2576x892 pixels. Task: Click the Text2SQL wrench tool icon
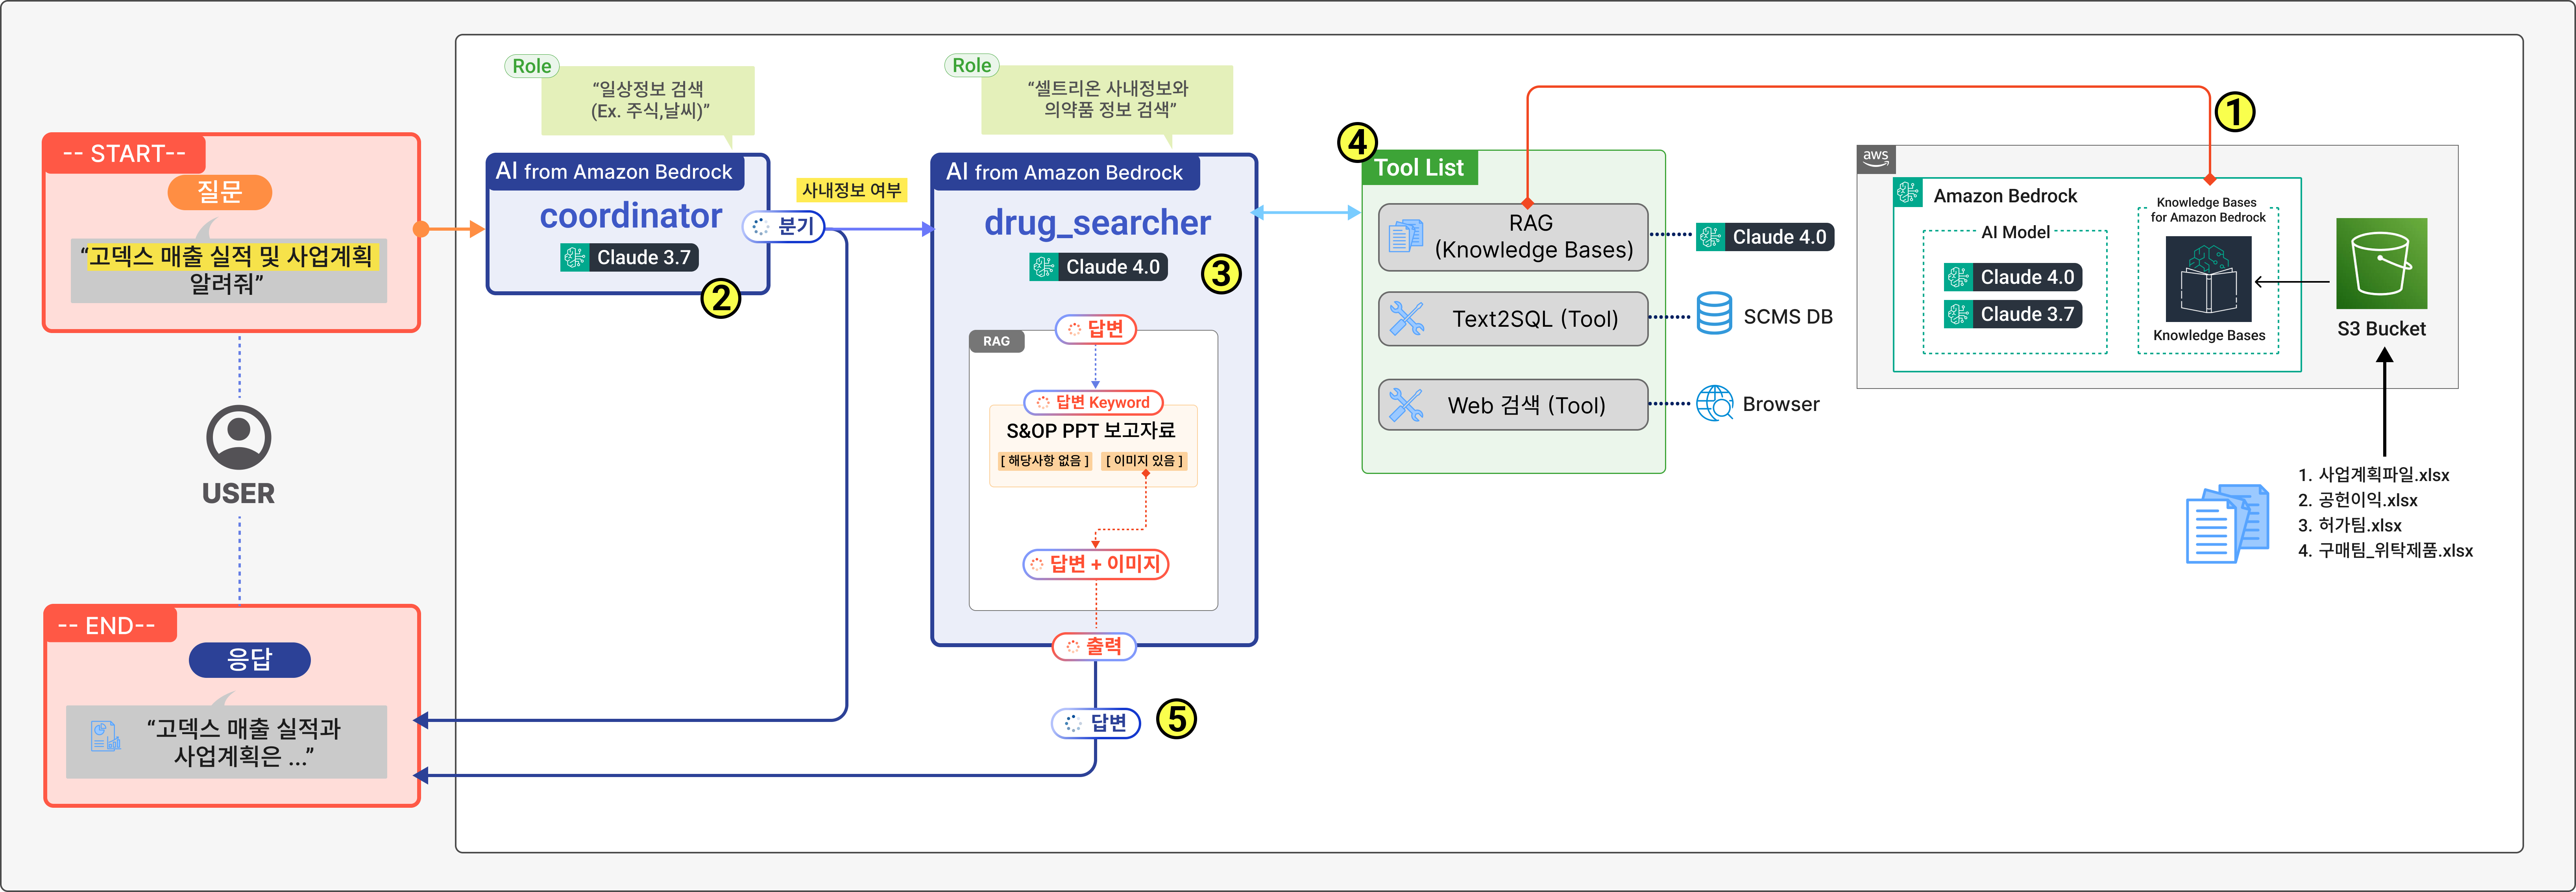click(1406, 319)
